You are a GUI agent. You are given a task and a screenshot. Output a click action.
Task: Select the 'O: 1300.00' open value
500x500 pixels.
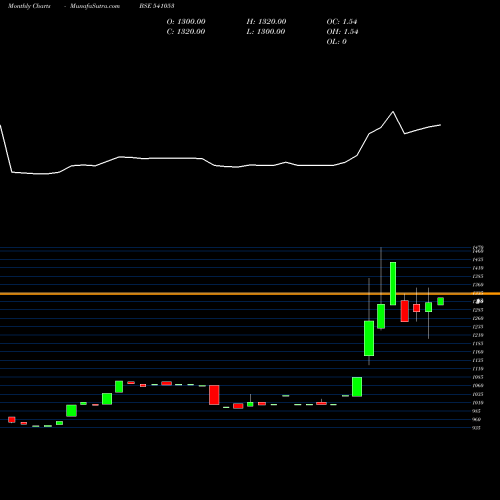186,22
